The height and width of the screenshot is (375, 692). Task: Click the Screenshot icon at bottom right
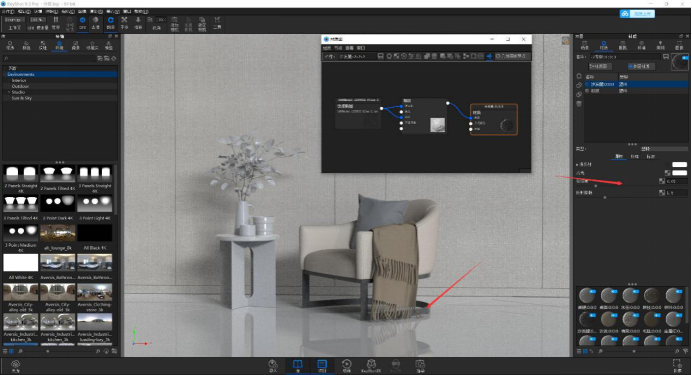[677, 364]
